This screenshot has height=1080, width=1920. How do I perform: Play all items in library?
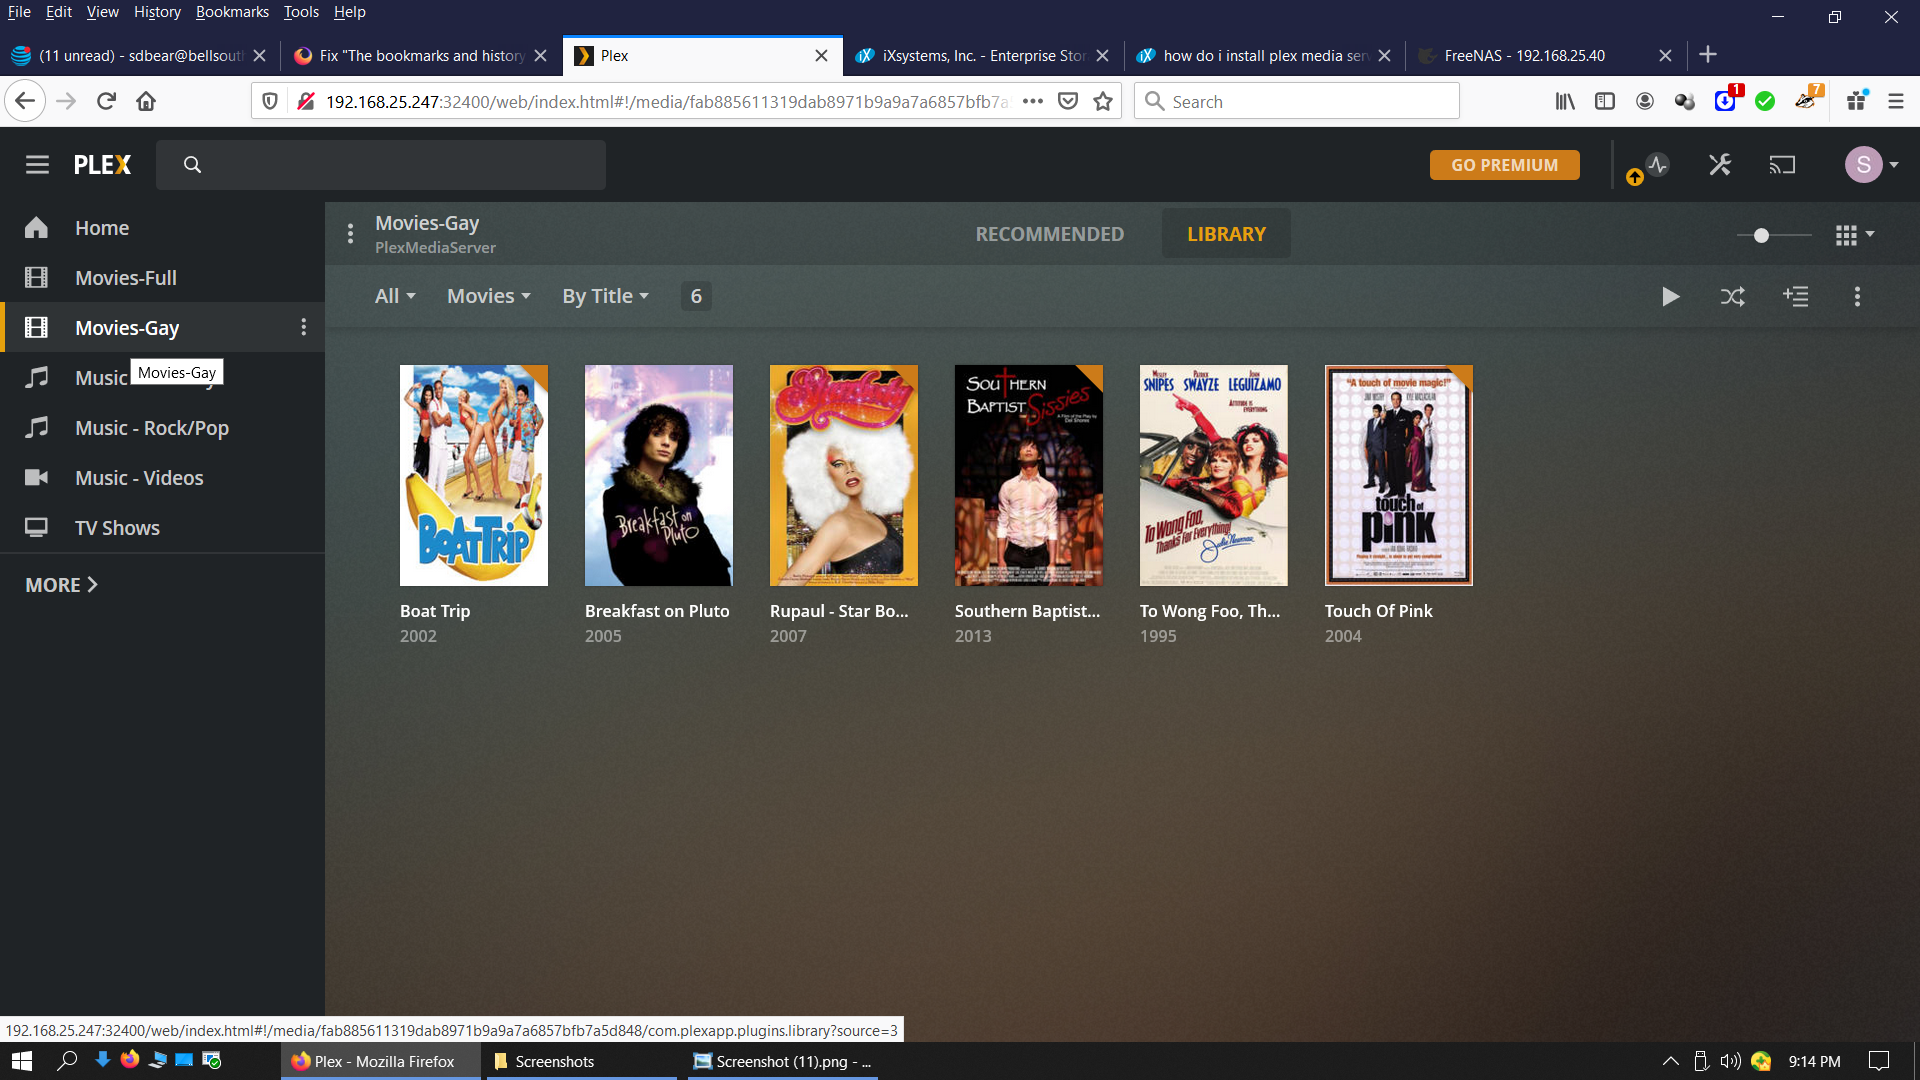[x=1670, y=297]
